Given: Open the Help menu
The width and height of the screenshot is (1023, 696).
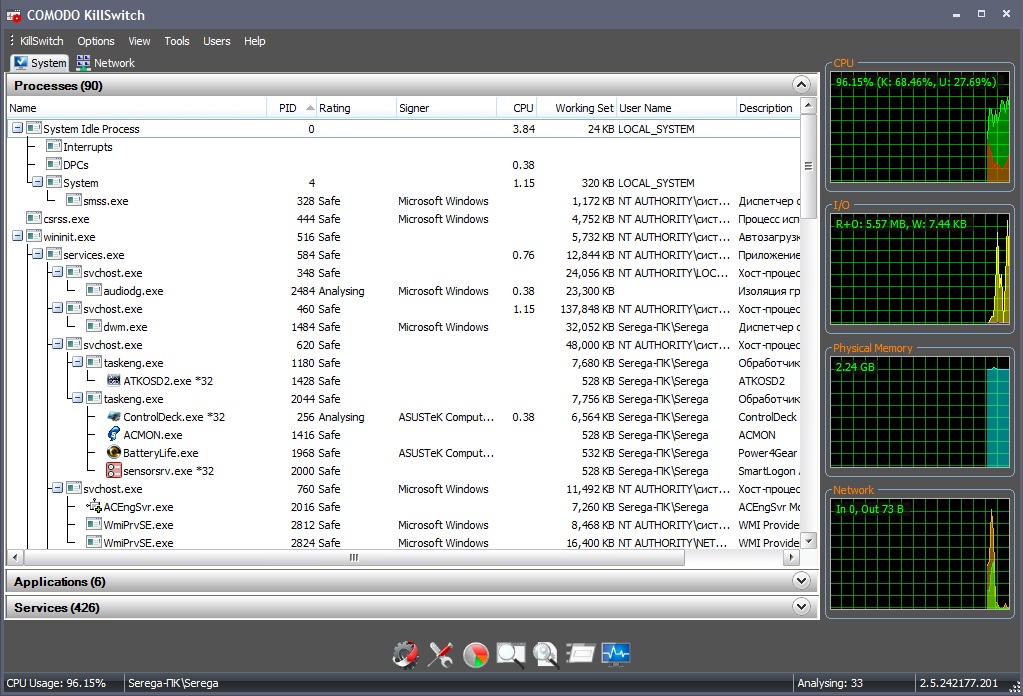Looking at the screenshot, I should point(254,41).
